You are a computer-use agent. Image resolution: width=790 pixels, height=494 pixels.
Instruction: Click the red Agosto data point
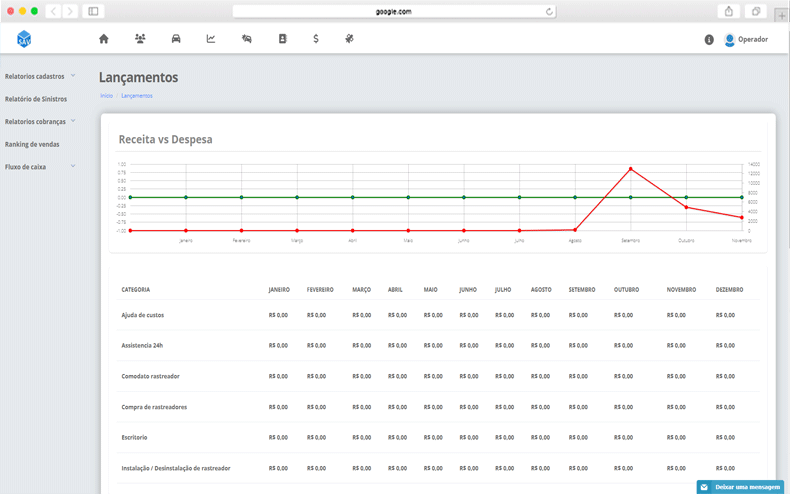pos(575,230)
